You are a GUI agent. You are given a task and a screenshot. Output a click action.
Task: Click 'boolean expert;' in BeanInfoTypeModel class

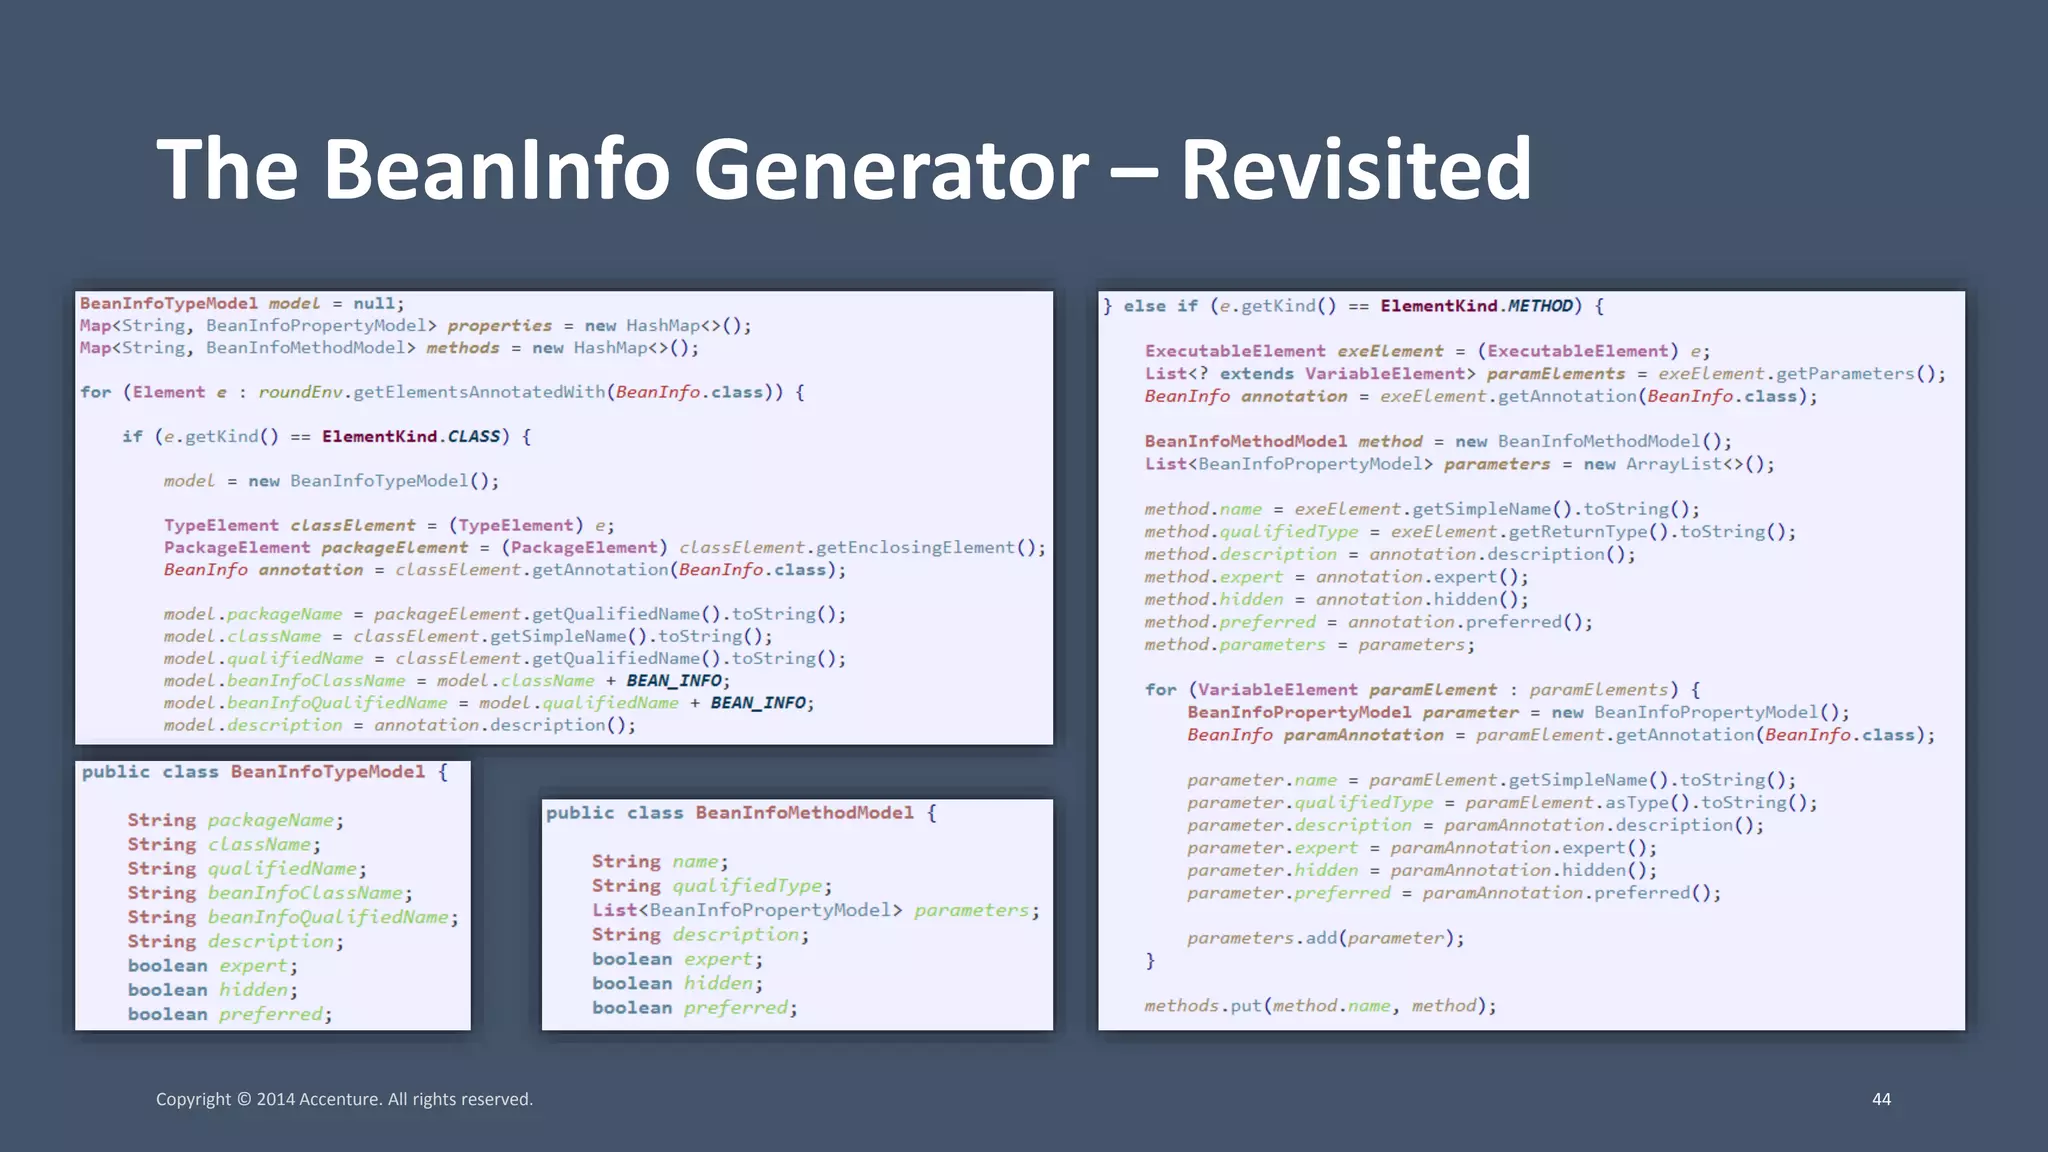tap(213, 966)
